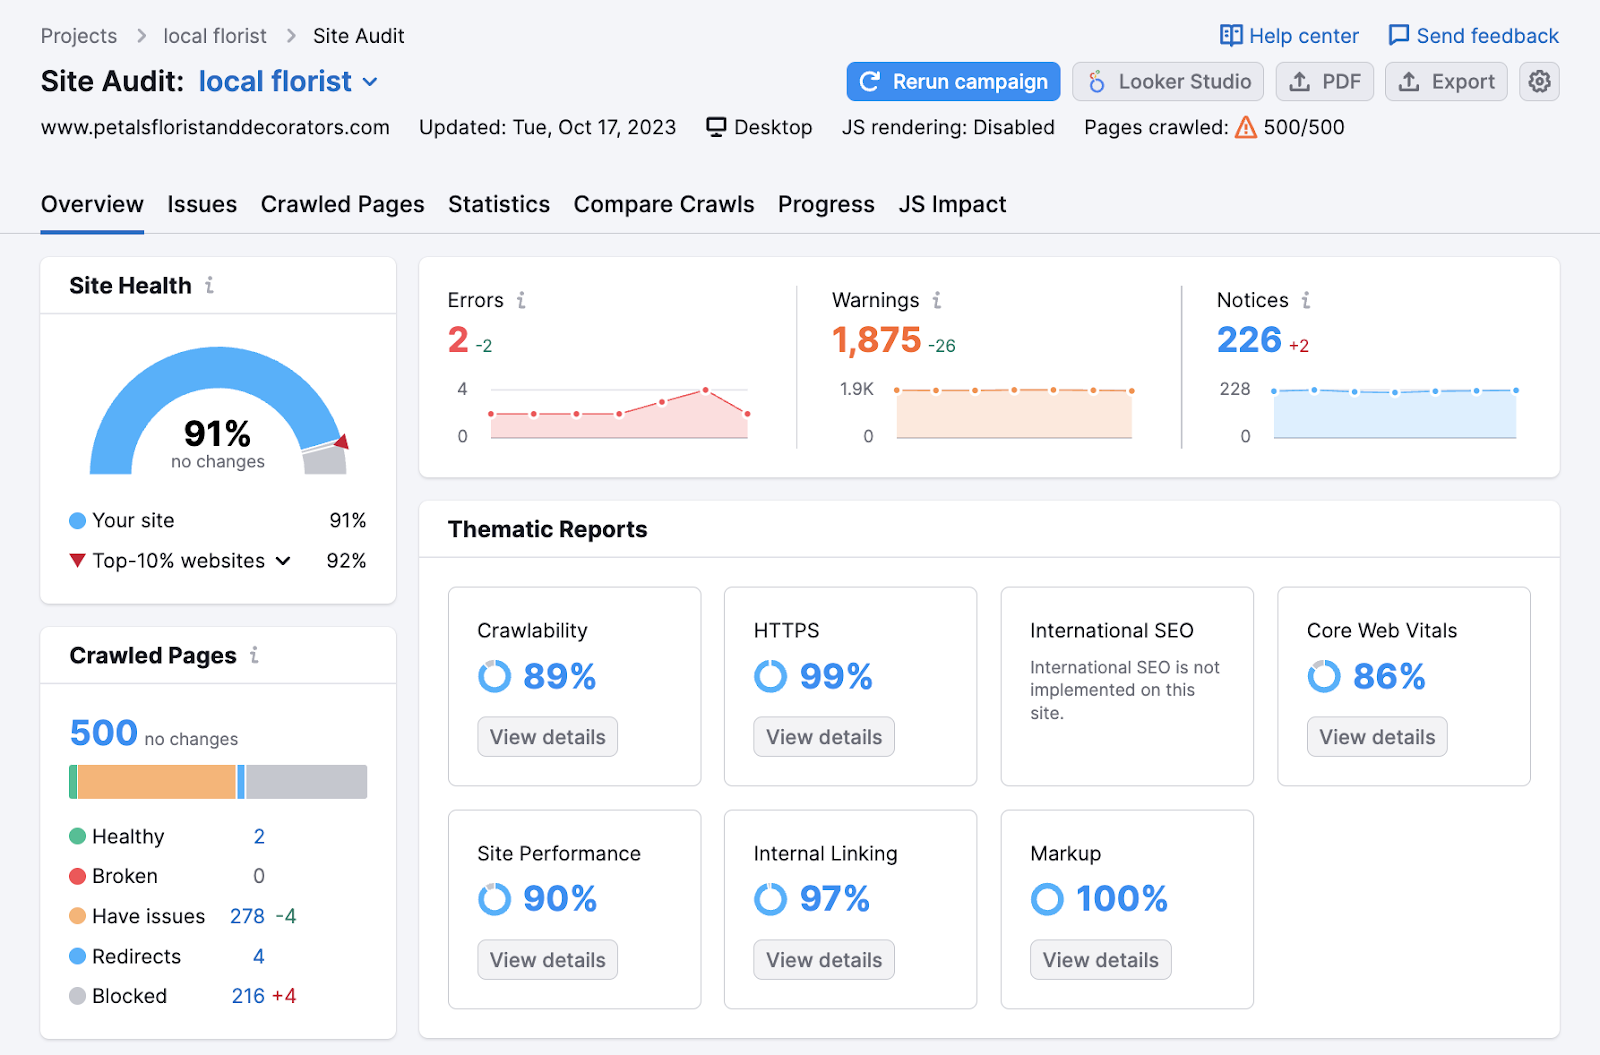View details for Crawlability report
The height and width of the screenshot is (1055, 1600).
coord(548,737)
